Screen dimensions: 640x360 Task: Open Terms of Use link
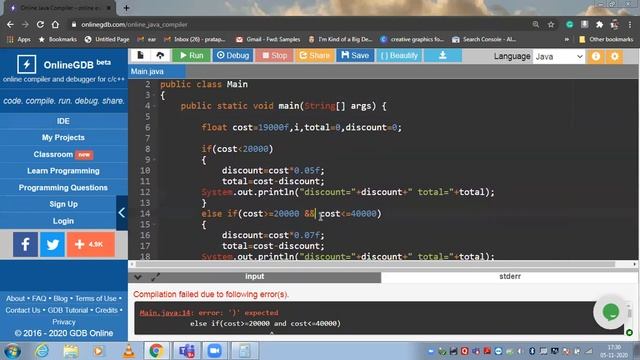[96, 298]
